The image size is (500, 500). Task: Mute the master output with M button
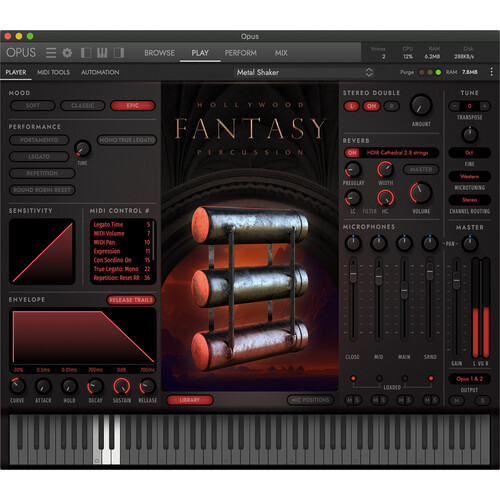[457, 400]
